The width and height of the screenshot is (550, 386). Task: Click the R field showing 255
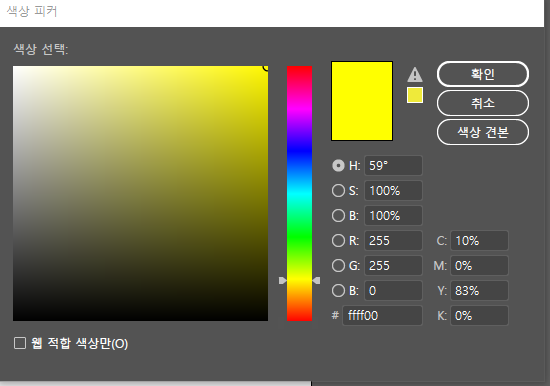click(x=393, y=241)
